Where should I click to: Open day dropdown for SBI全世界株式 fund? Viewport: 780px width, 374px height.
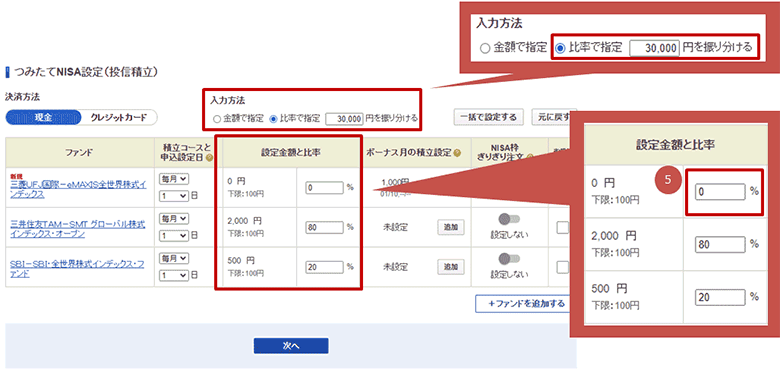click(174, 275)
